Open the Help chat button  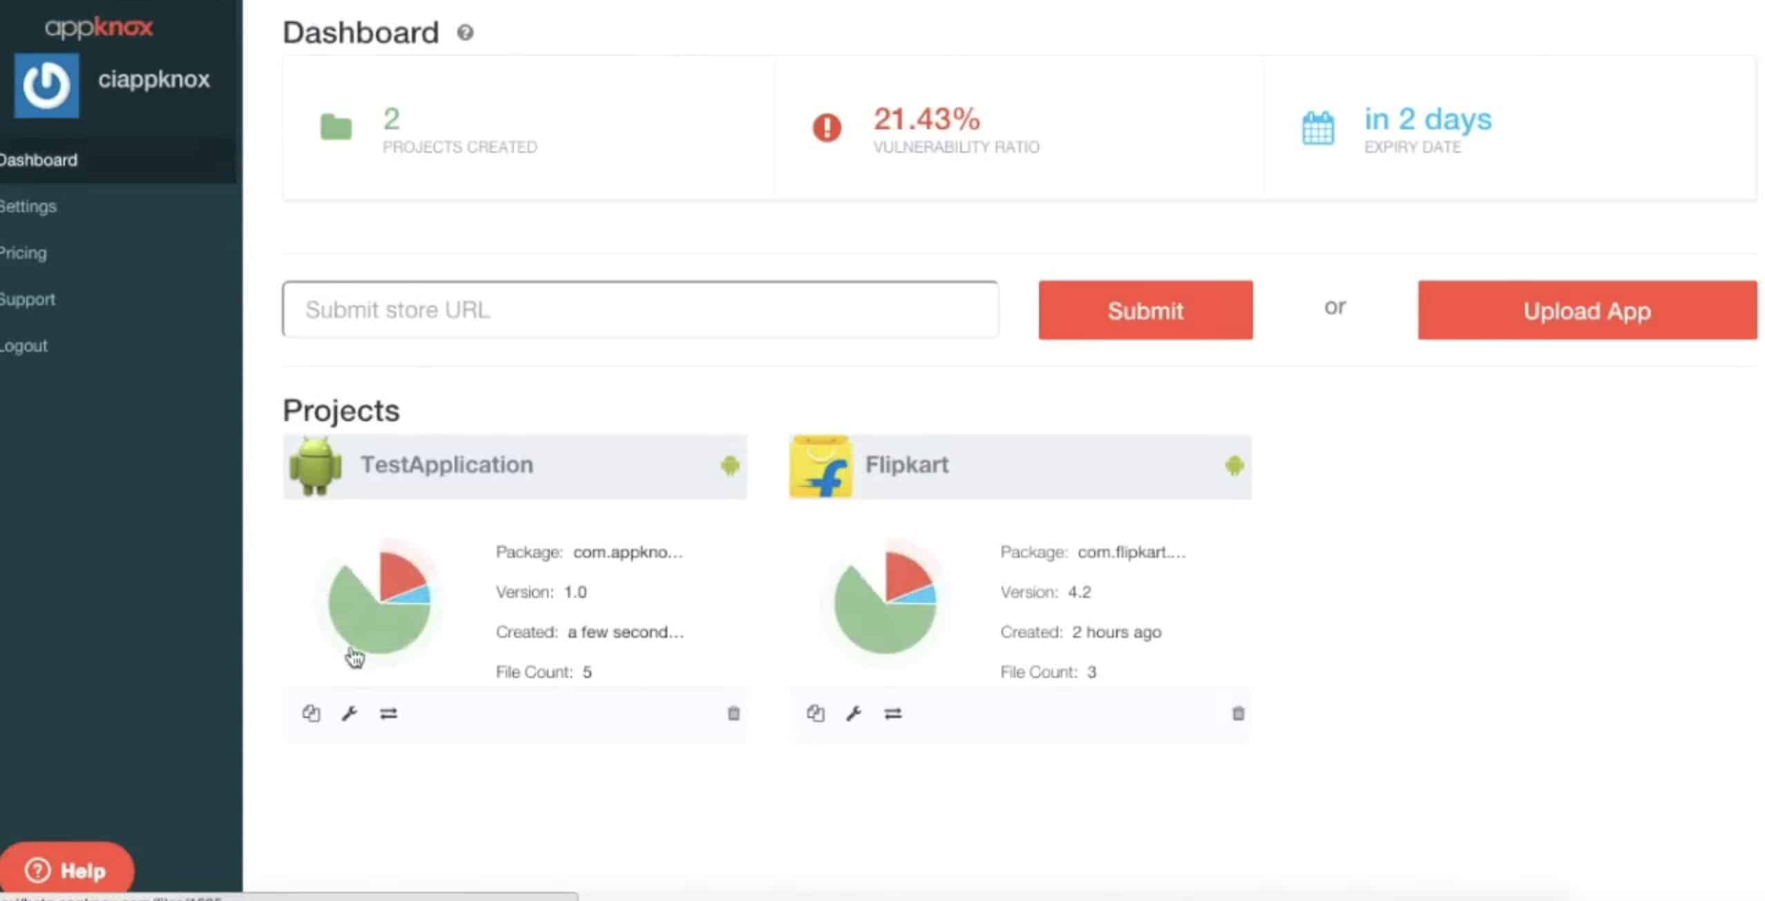pyautogui.click(x=66, y=870)
